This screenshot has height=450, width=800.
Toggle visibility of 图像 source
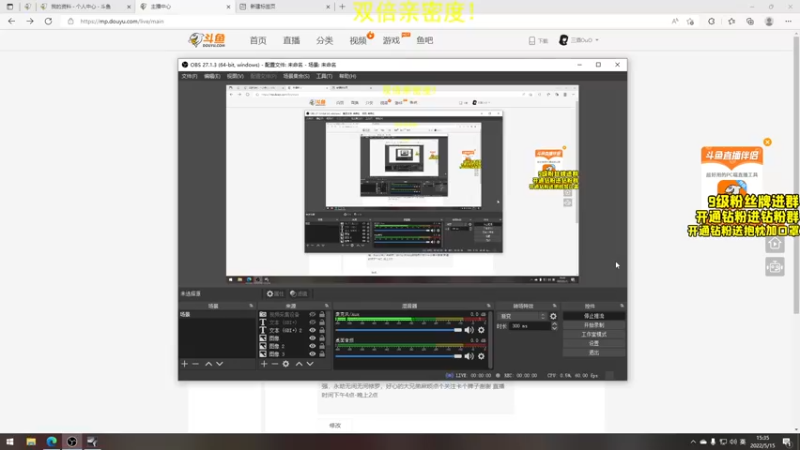point(312,338)
